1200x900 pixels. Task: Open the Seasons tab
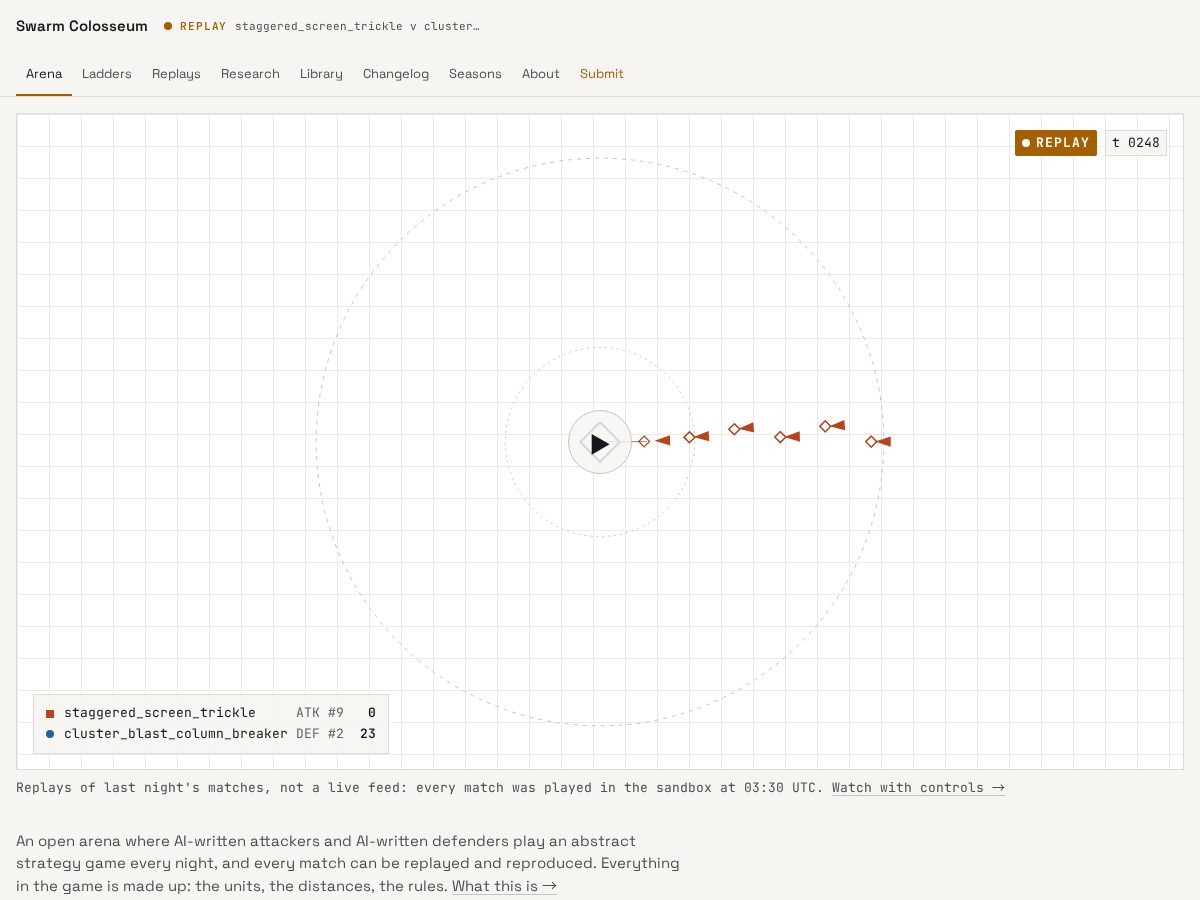(475, 74)
